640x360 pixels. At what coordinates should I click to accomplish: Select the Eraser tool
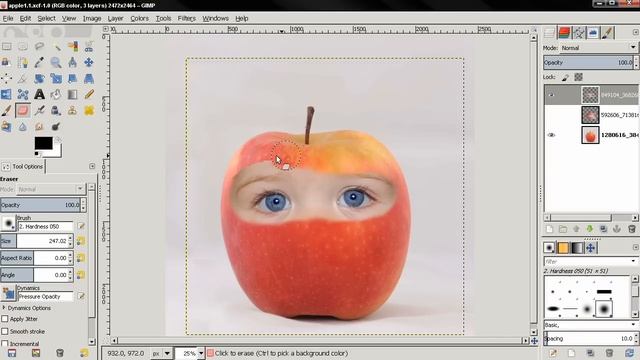(23, 110)
